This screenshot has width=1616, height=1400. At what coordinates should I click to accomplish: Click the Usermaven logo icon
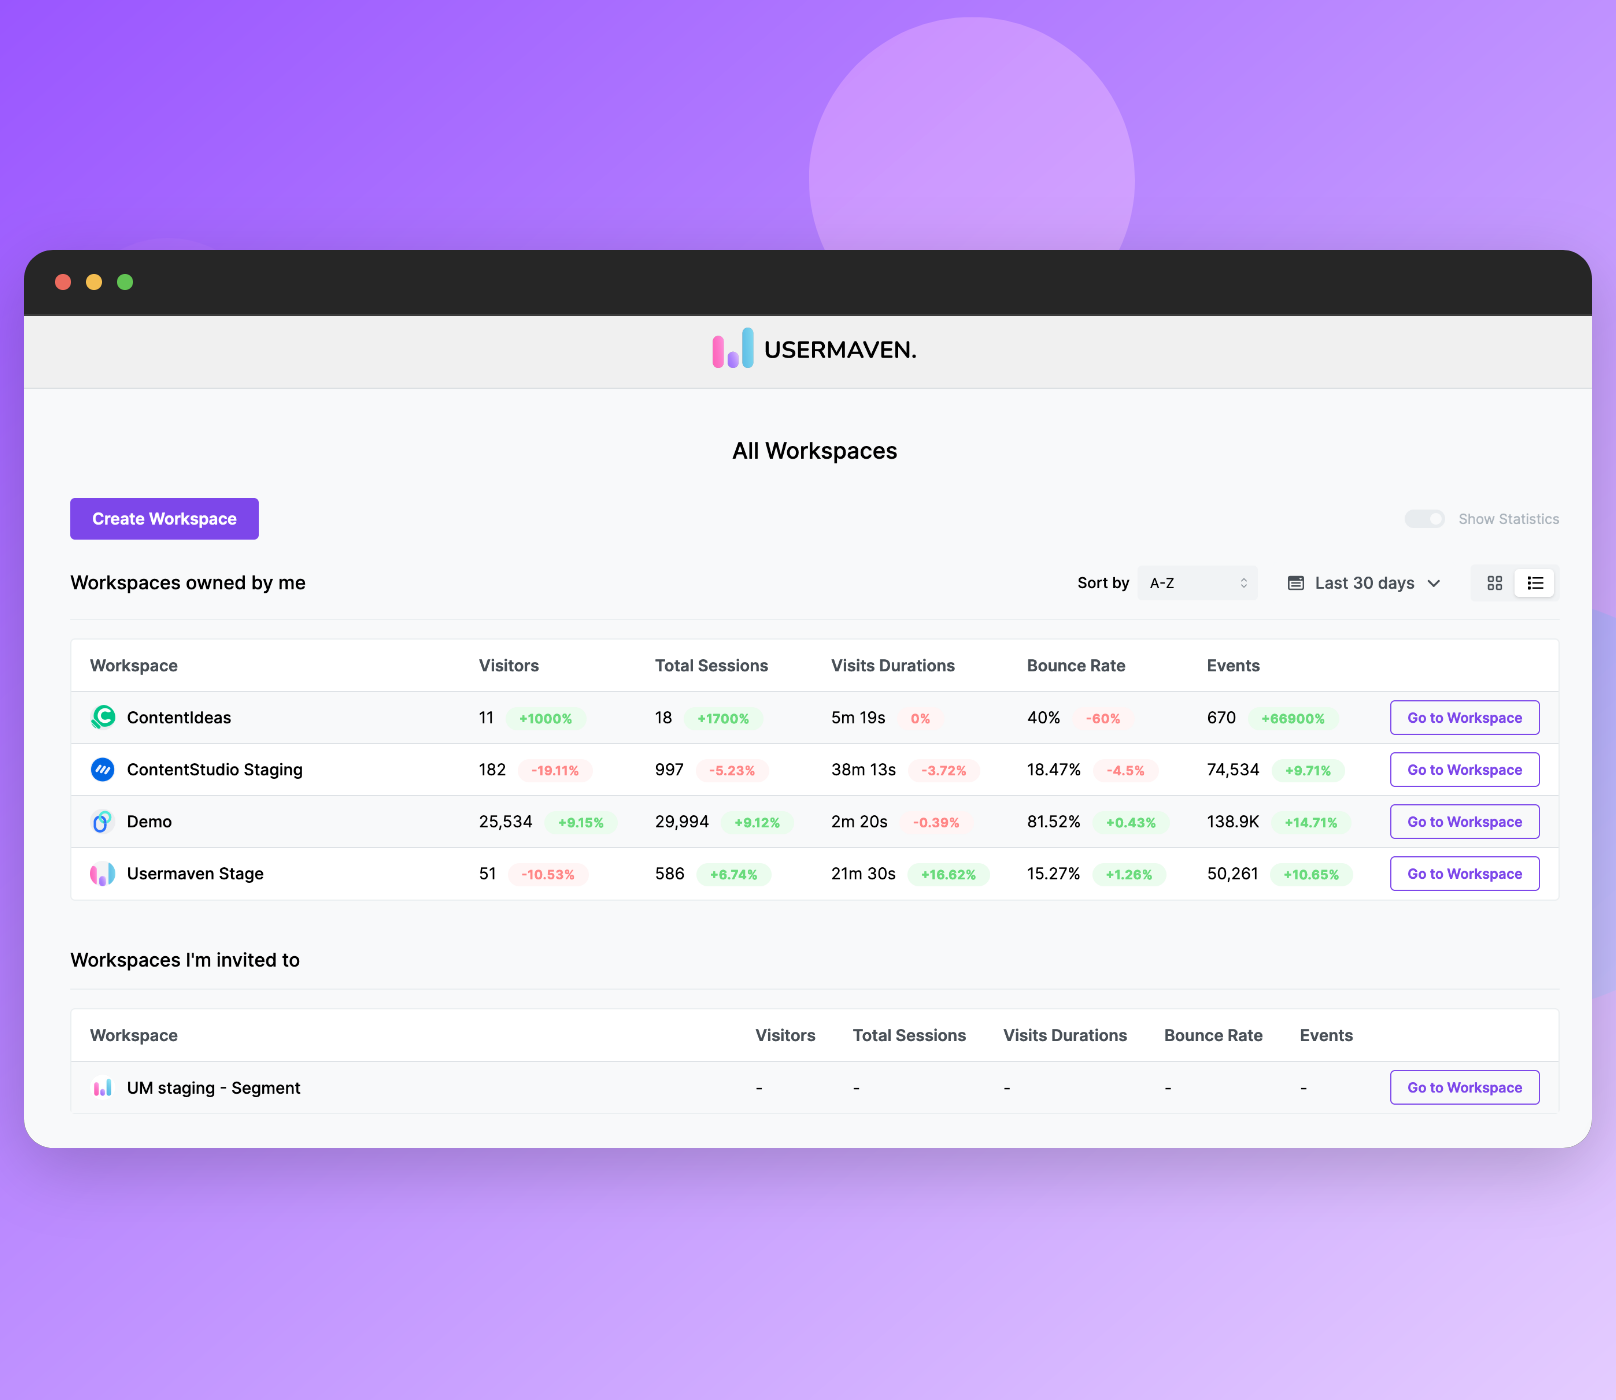733,348
